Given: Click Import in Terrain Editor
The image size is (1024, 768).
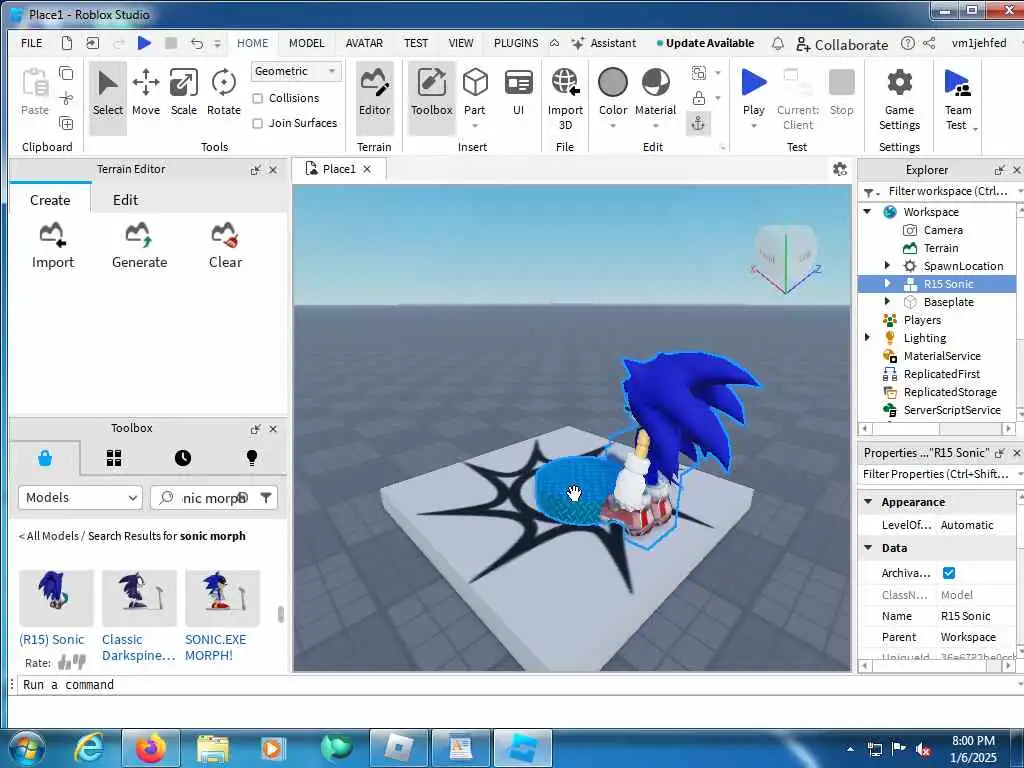Looking at the screenshot, I should coord(53,246).
